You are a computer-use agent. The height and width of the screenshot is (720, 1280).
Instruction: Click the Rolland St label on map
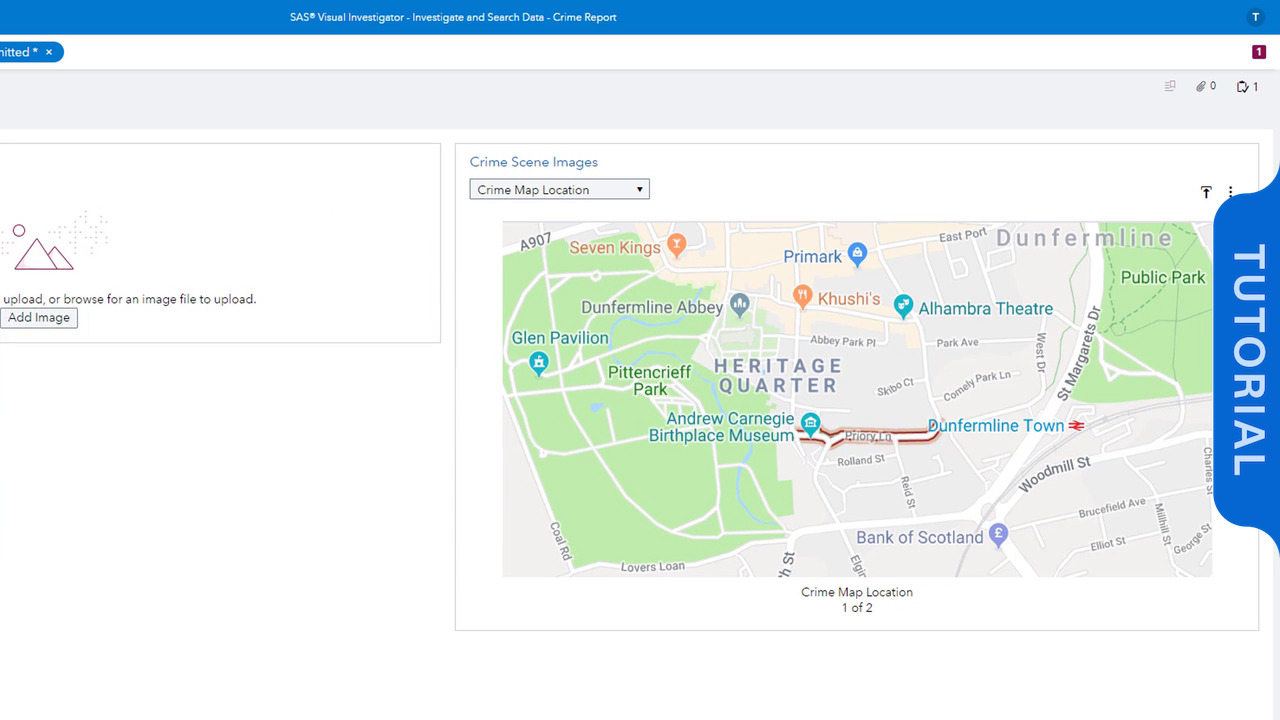point(861,460)
